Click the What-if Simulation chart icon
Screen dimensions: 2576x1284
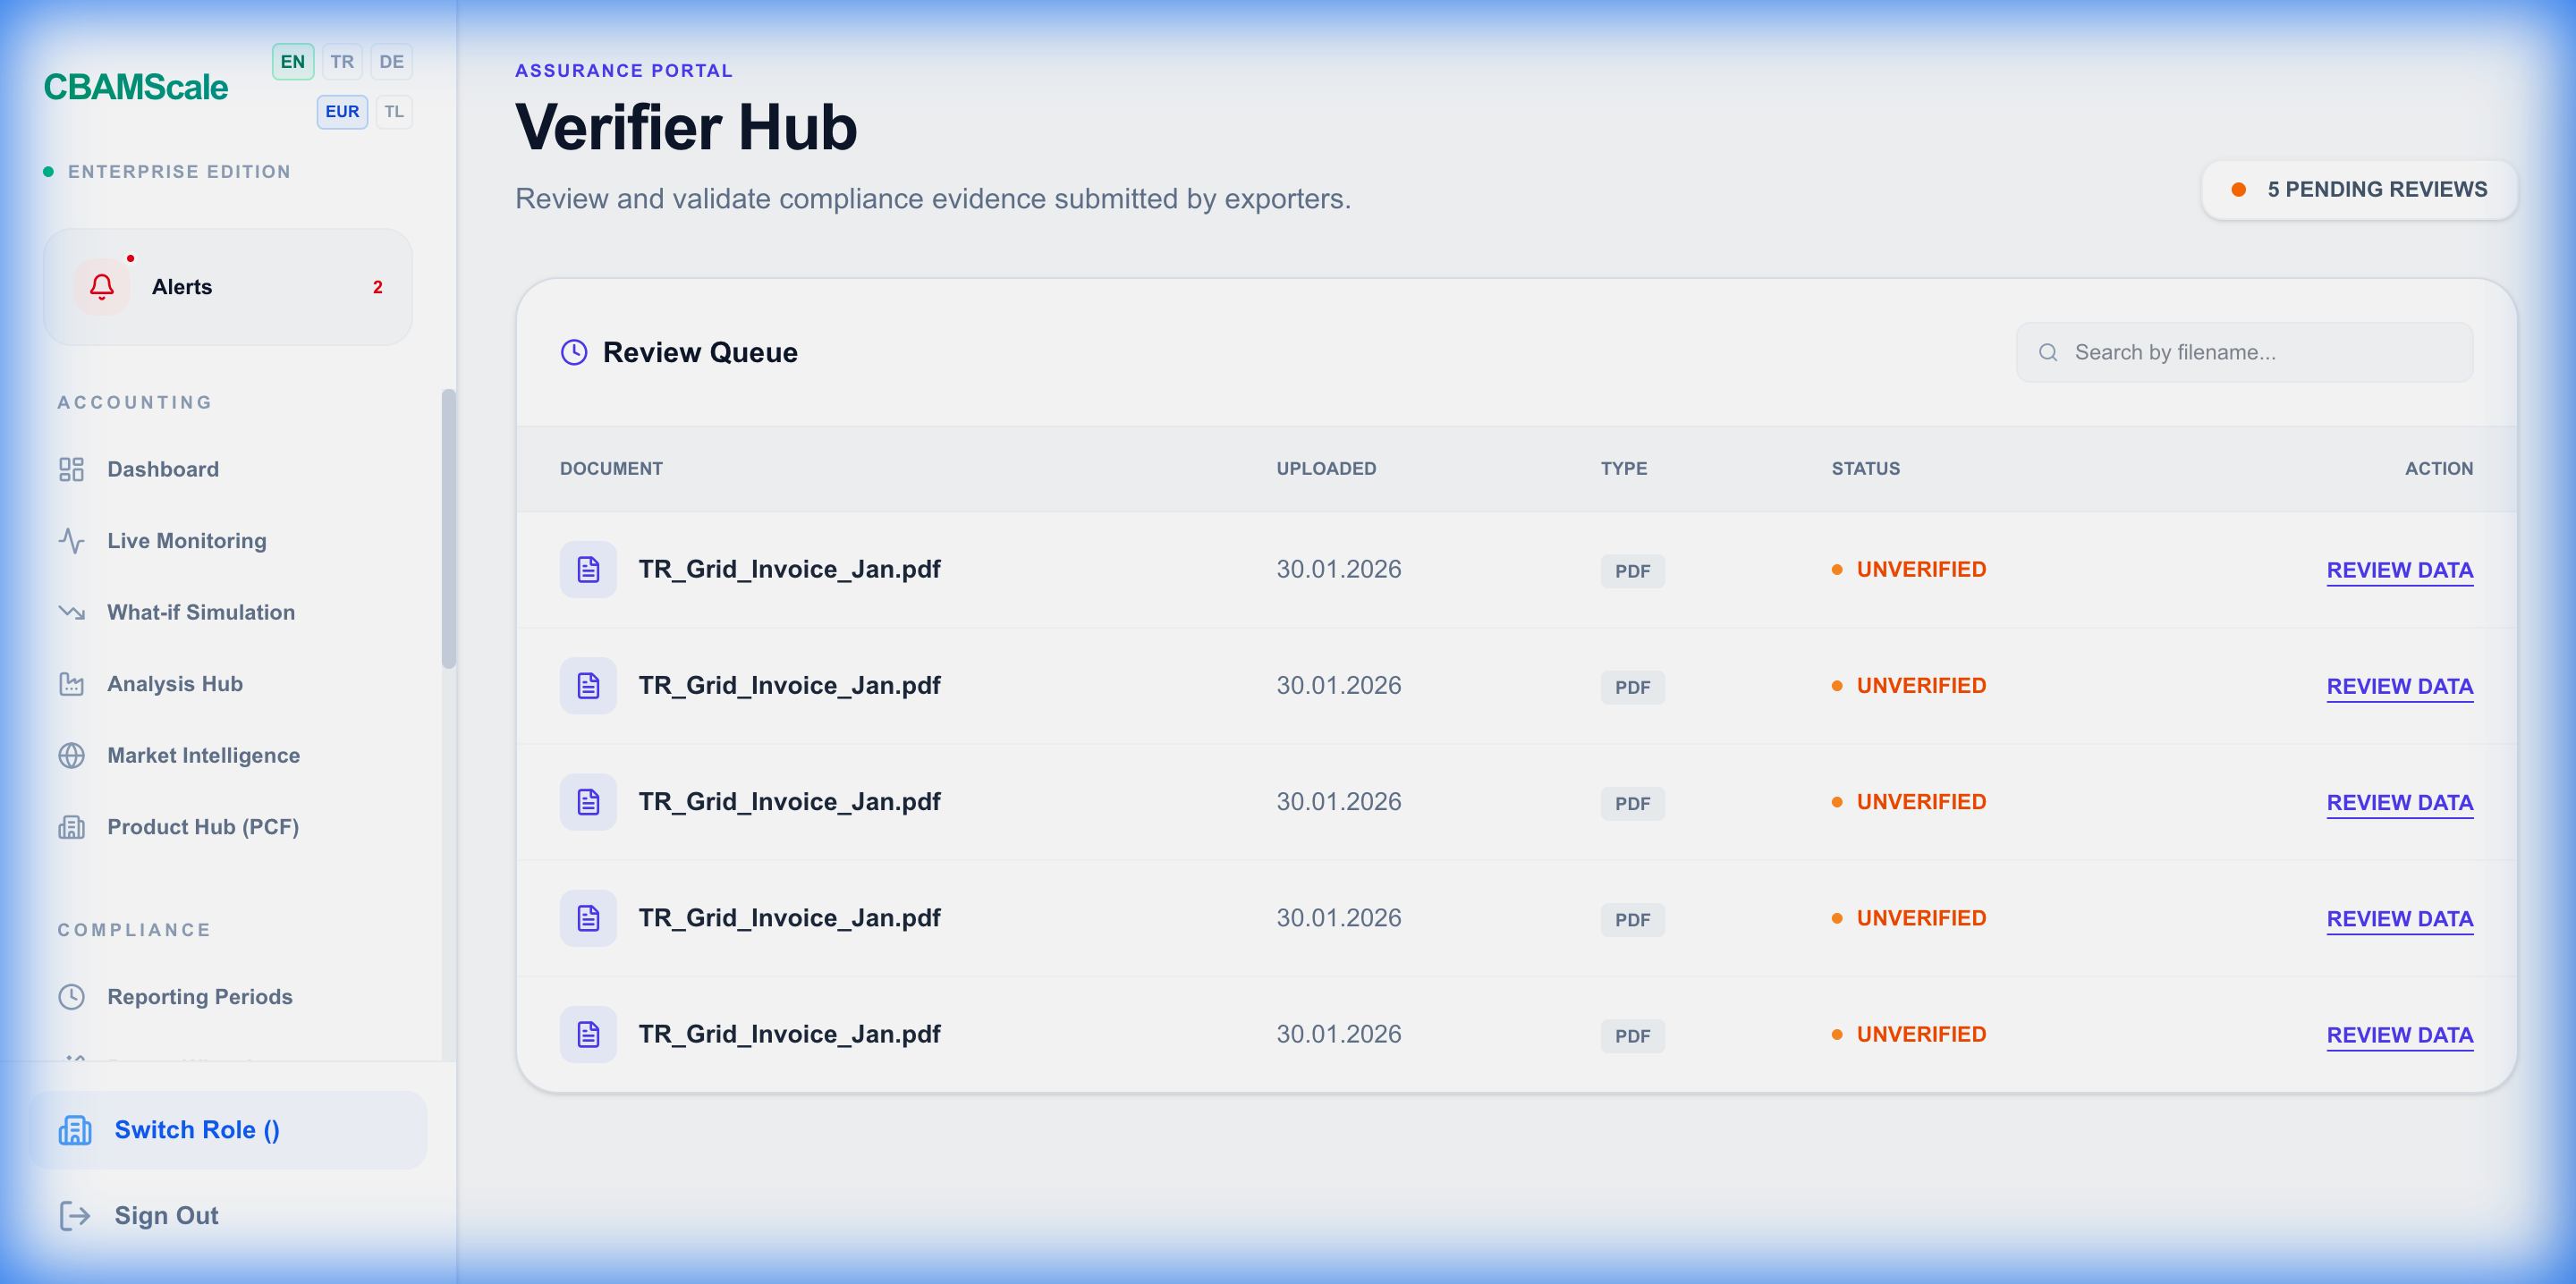[71, 612]
